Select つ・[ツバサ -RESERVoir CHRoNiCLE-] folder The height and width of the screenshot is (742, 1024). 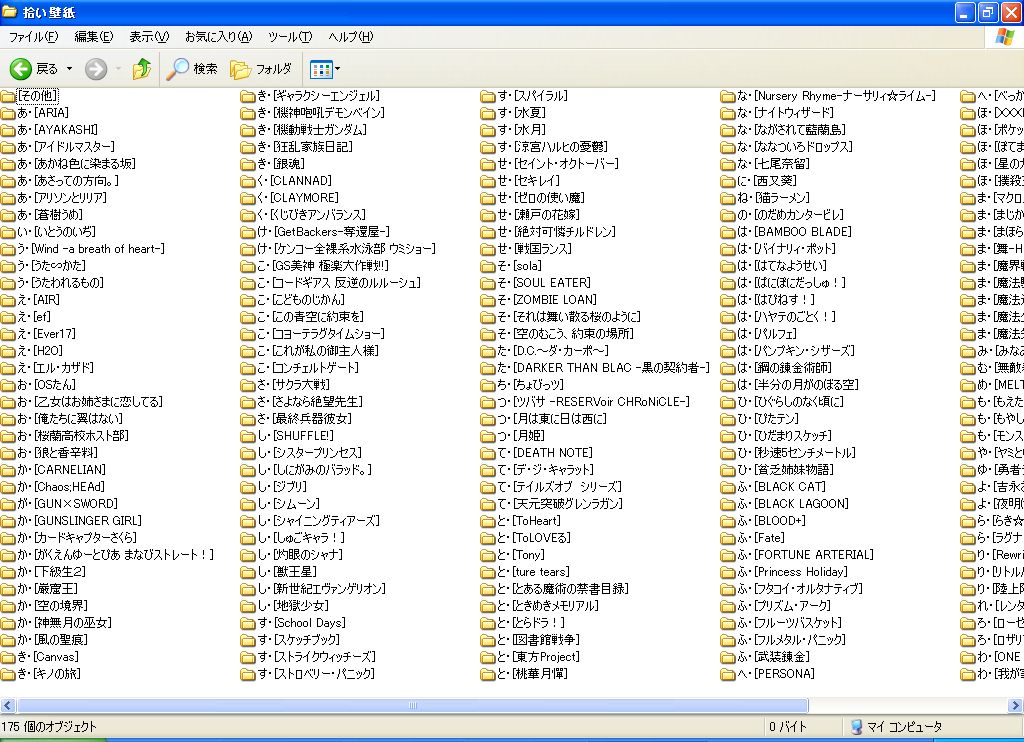click(594, 401)
